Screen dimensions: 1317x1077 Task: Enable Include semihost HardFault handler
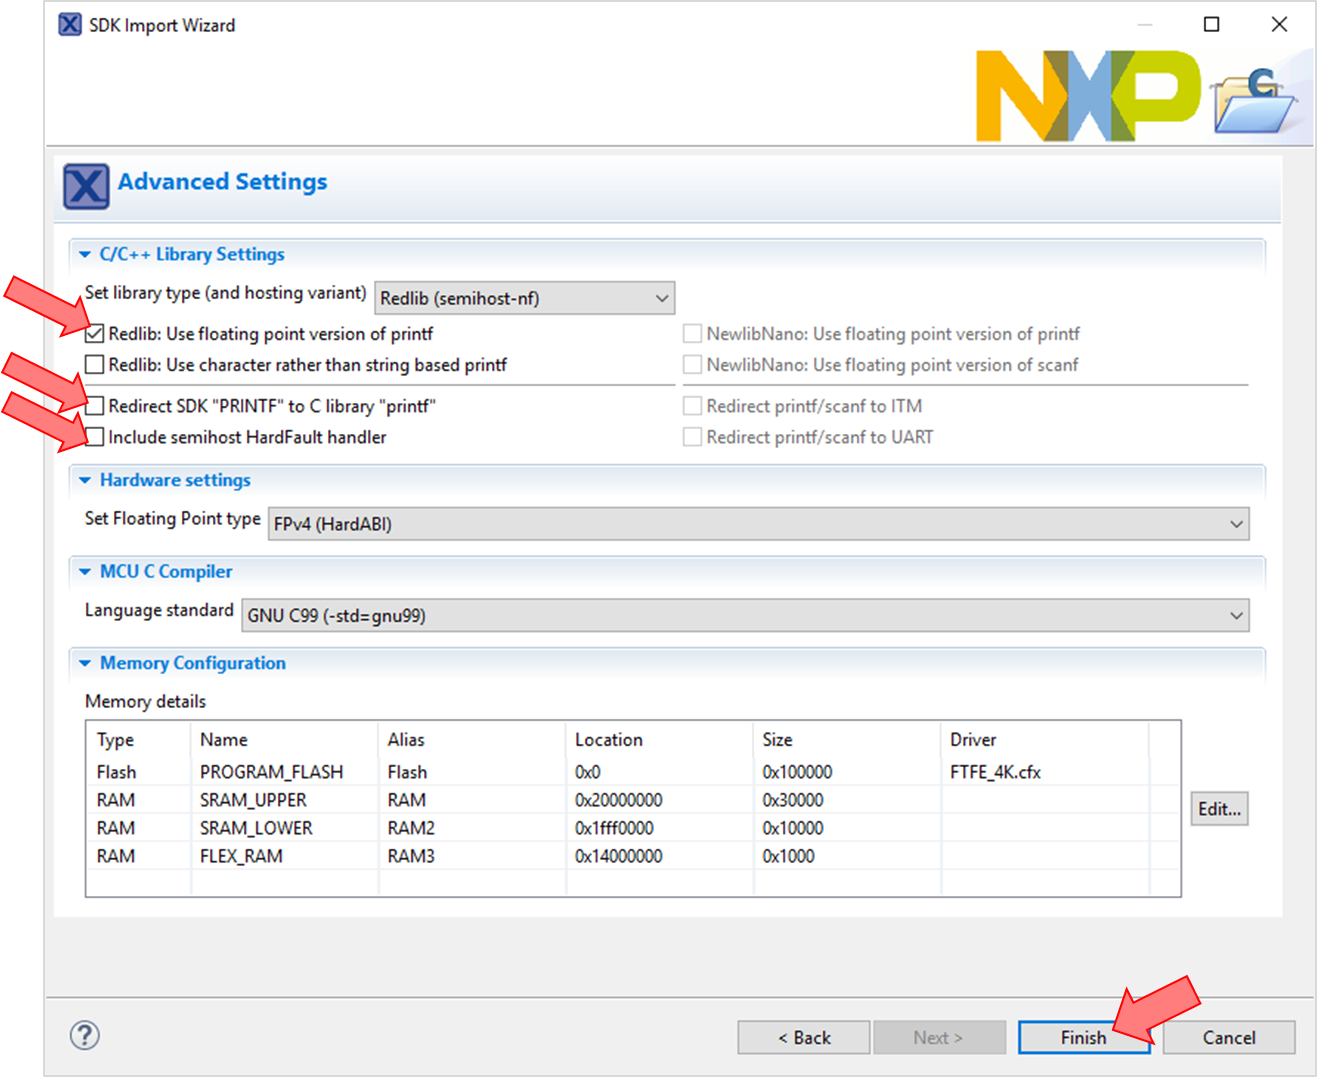[x=95, y=437]
